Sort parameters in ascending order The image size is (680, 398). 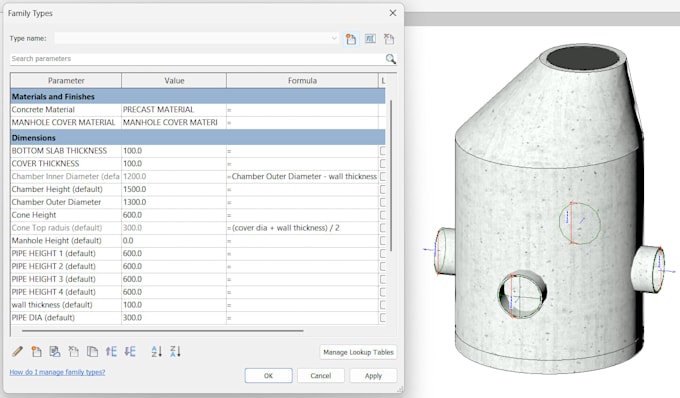pyautogui.click(x=157, y=351)
